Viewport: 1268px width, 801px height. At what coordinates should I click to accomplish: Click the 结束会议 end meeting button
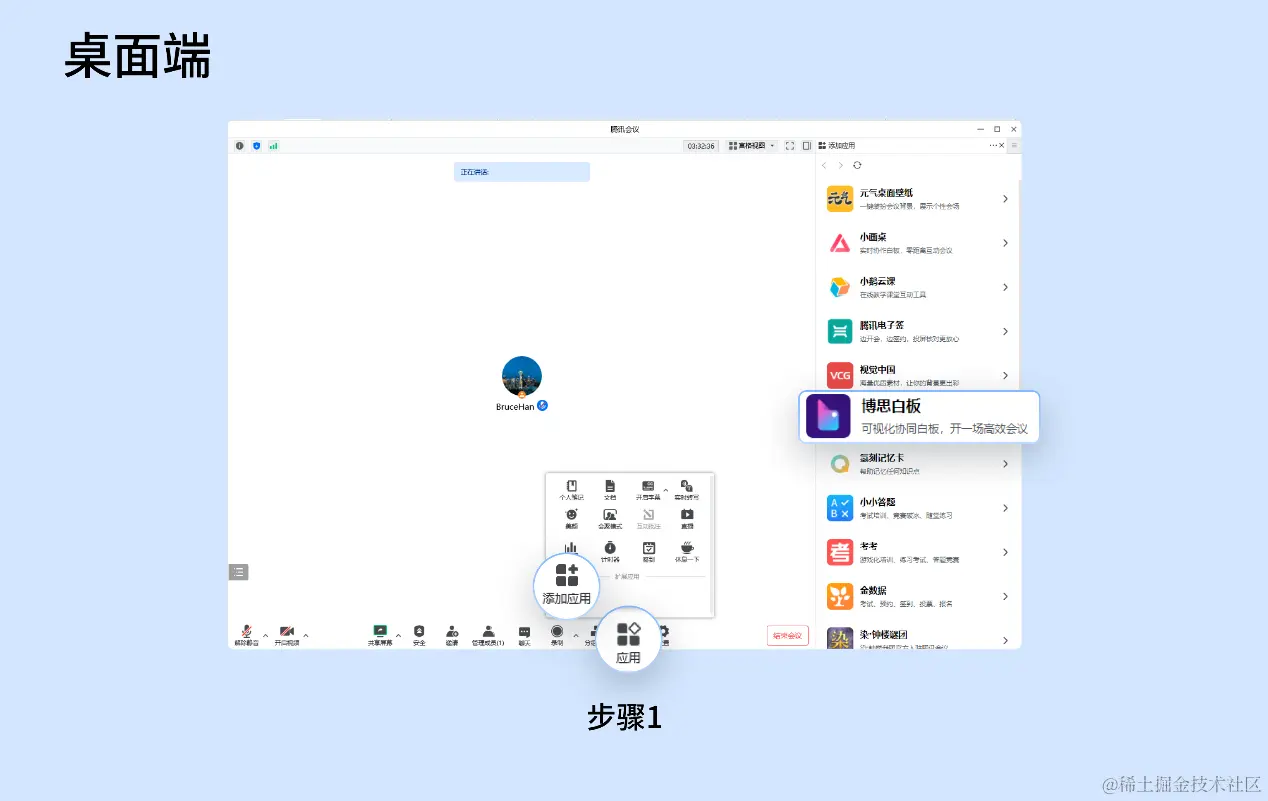coord(787,635)
